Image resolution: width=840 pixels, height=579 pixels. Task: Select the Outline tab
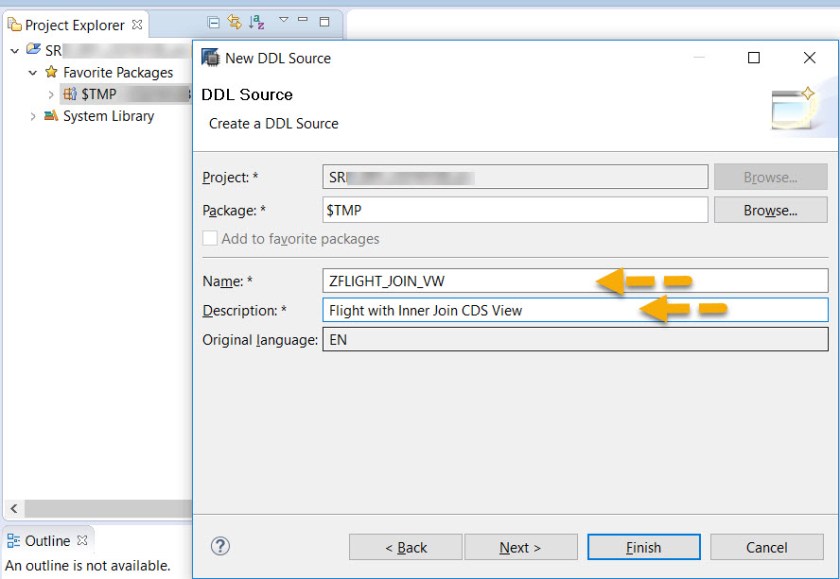click(47, 541)
